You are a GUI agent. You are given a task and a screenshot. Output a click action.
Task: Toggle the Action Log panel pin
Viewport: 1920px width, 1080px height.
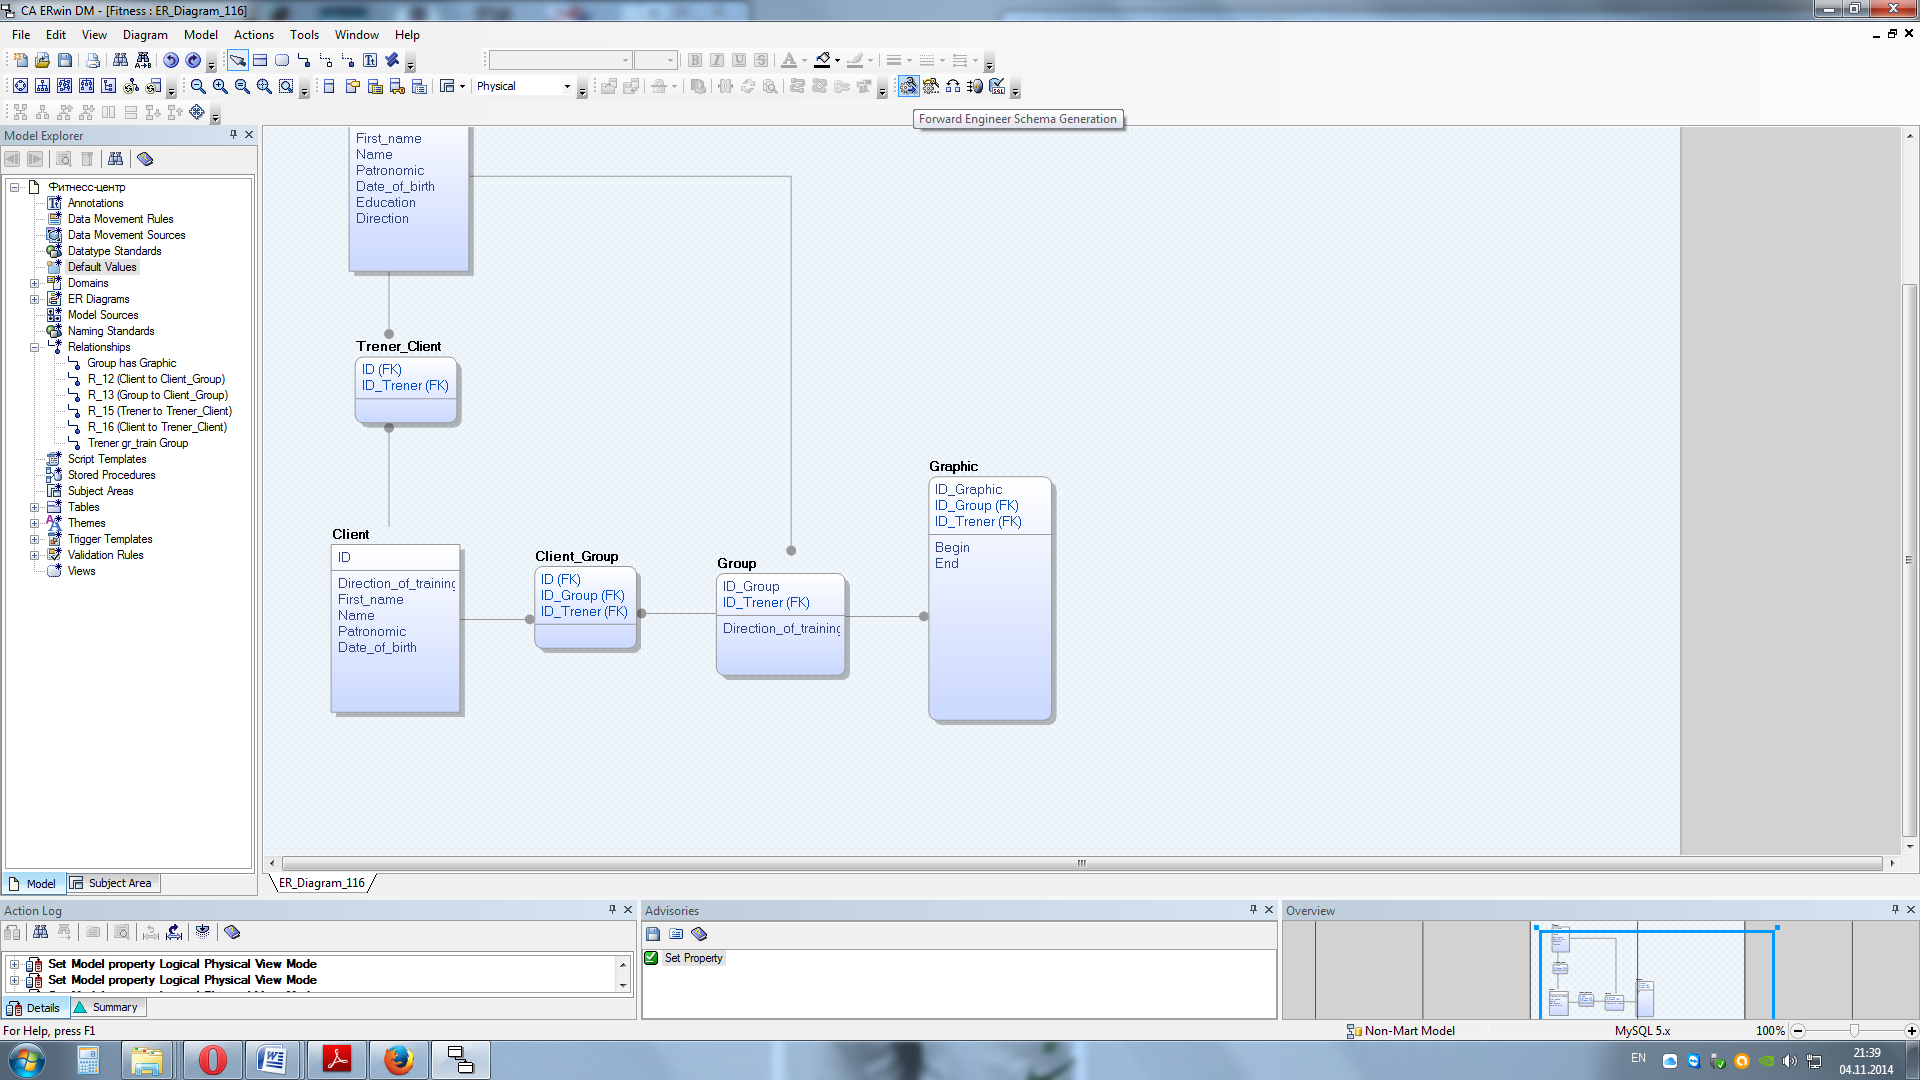point(612,910)
